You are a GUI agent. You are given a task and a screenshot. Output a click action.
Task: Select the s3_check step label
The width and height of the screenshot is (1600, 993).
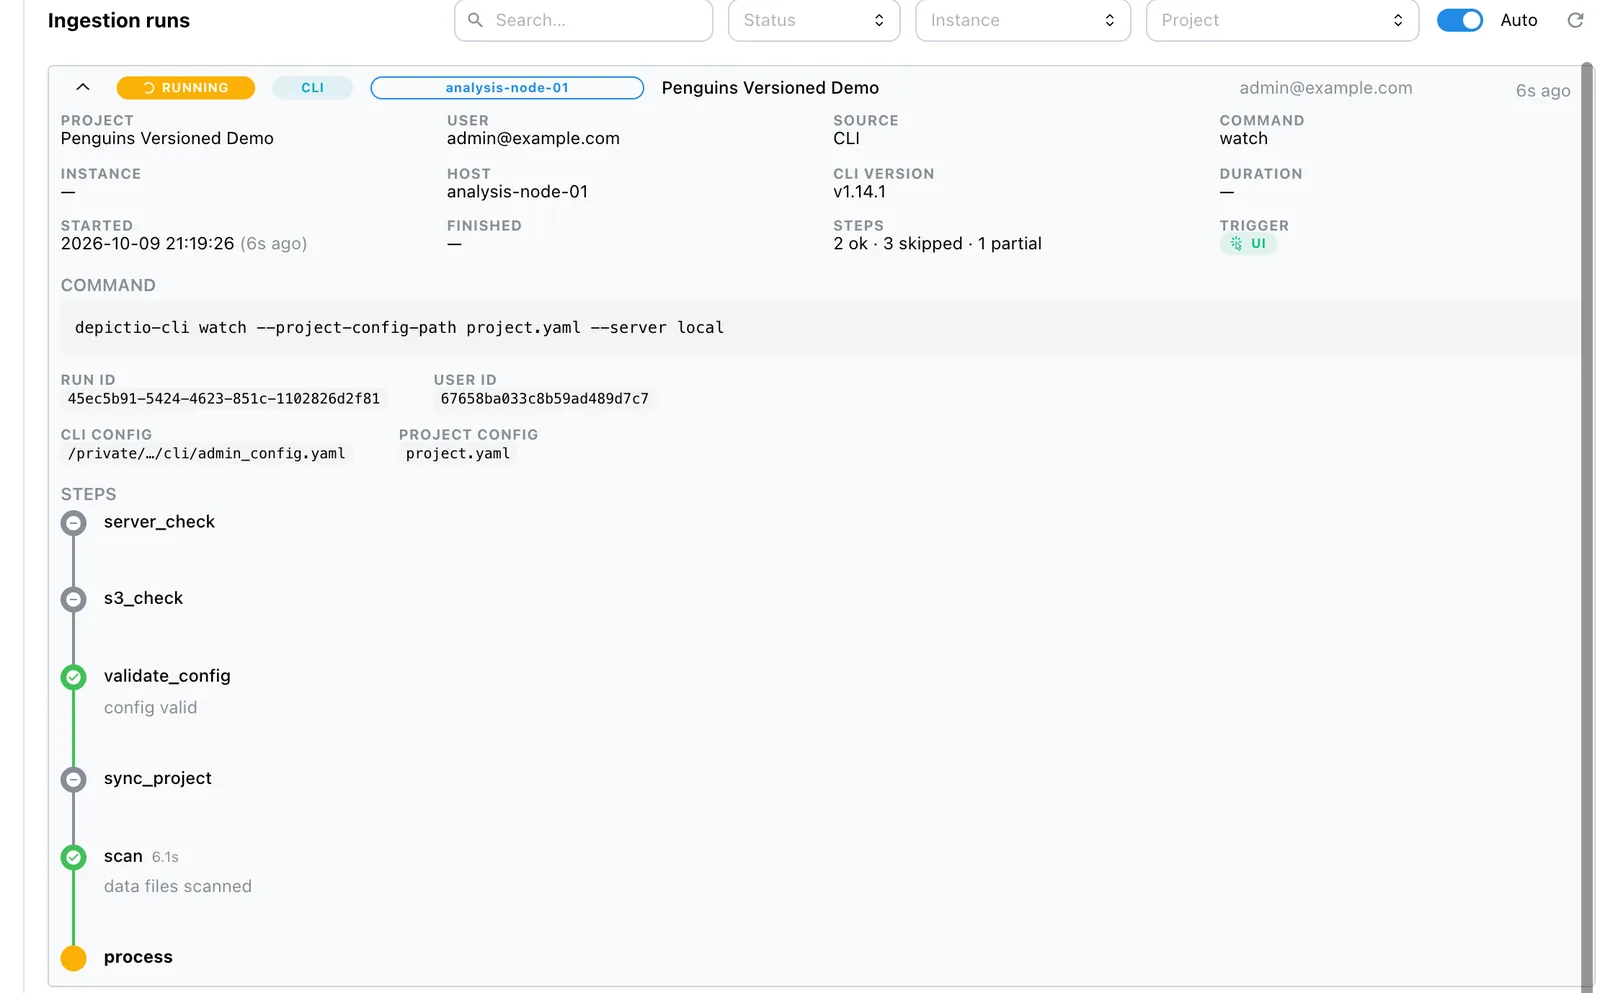(x=143, y=598)
